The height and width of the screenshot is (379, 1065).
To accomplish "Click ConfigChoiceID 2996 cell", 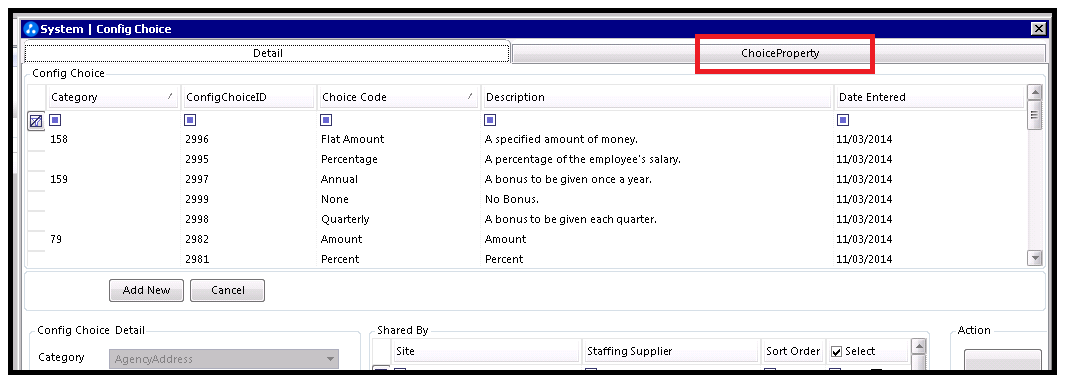I will pos(197,139).
